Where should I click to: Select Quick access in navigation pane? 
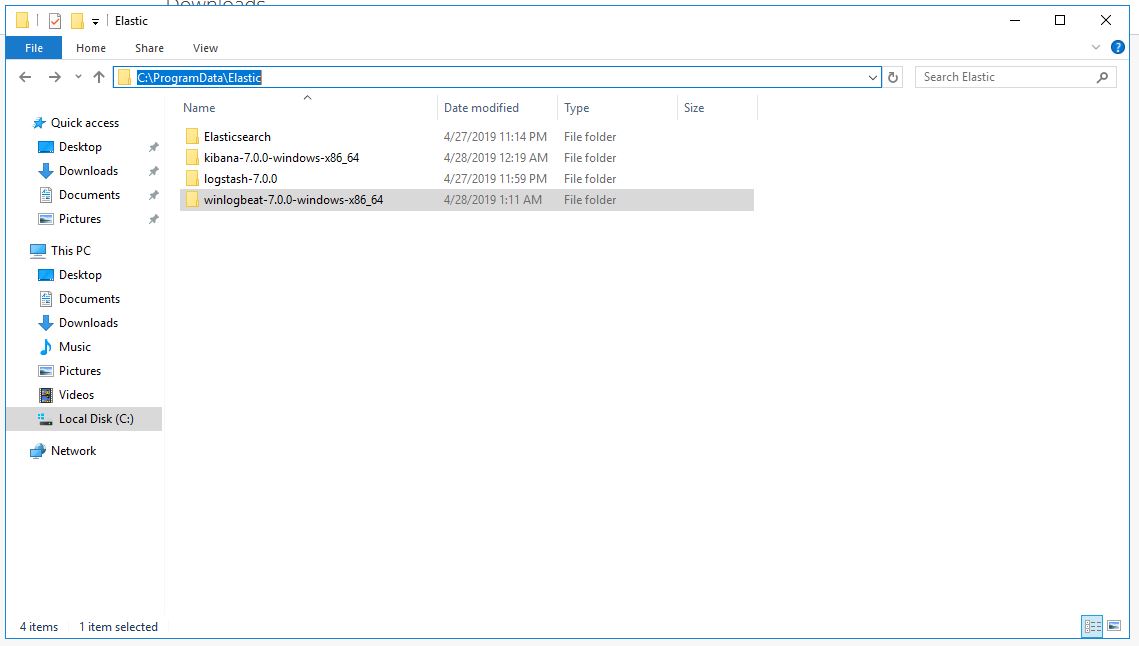coord(84,123)
